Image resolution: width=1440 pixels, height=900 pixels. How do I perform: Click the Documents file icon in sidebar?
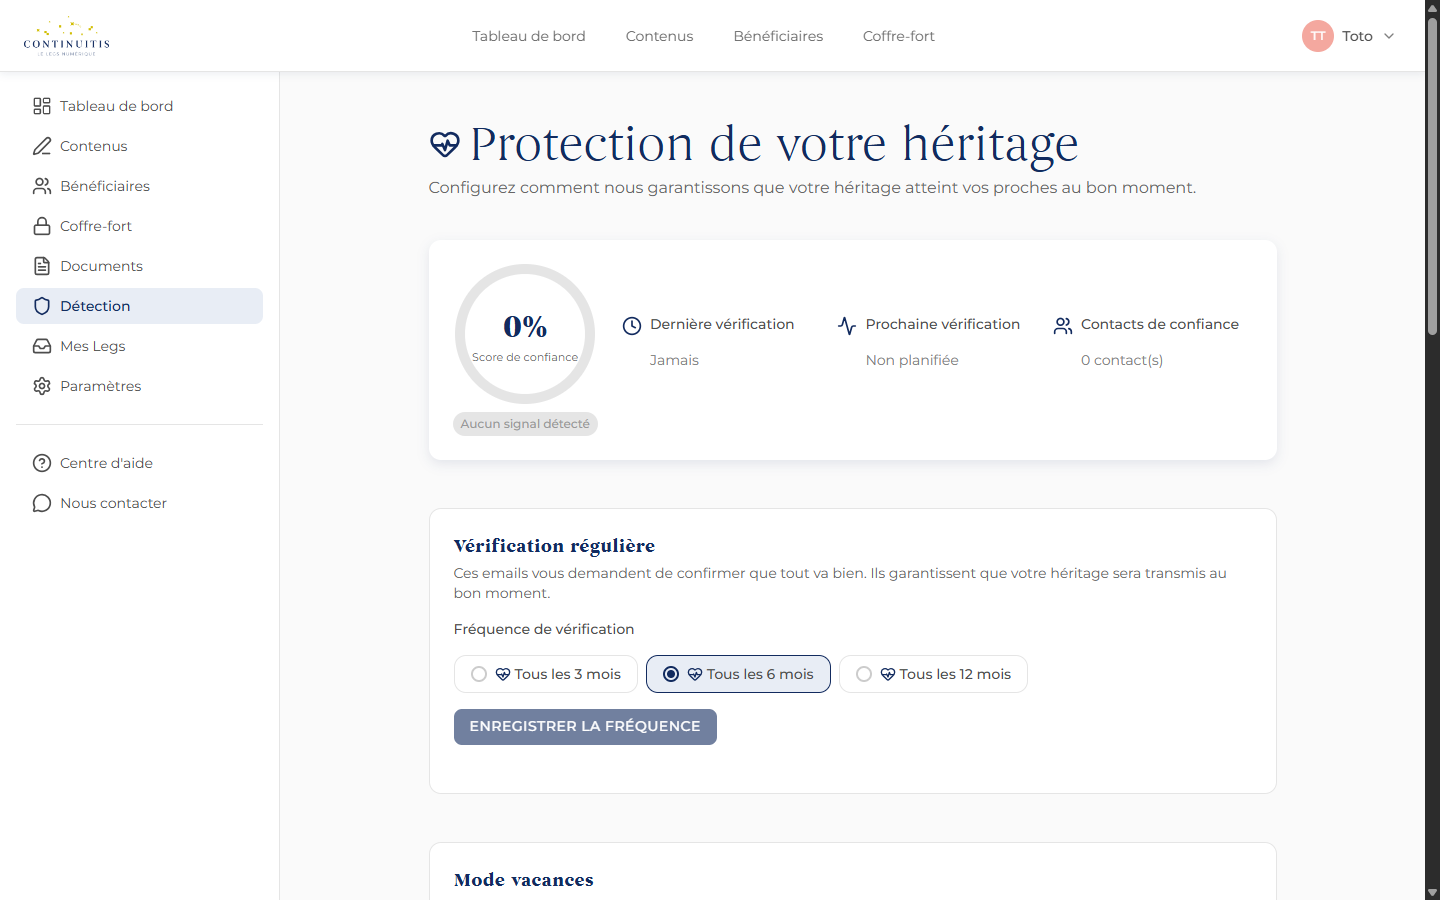[41, 265]
